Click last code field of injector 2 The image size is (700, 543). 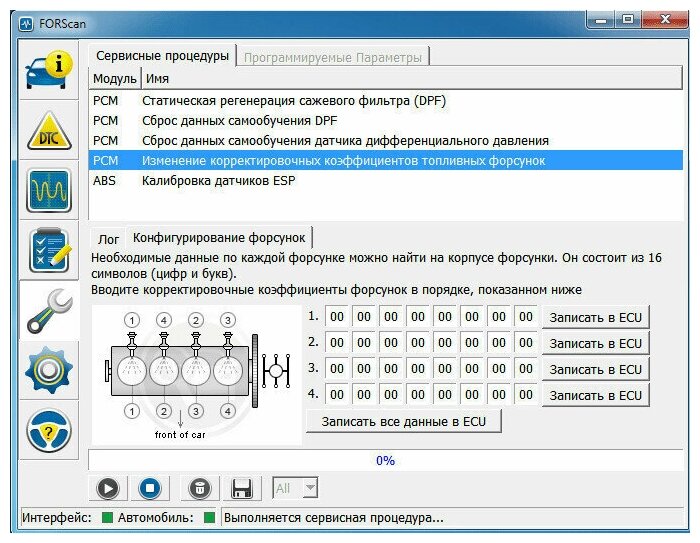tap(526, 343)
